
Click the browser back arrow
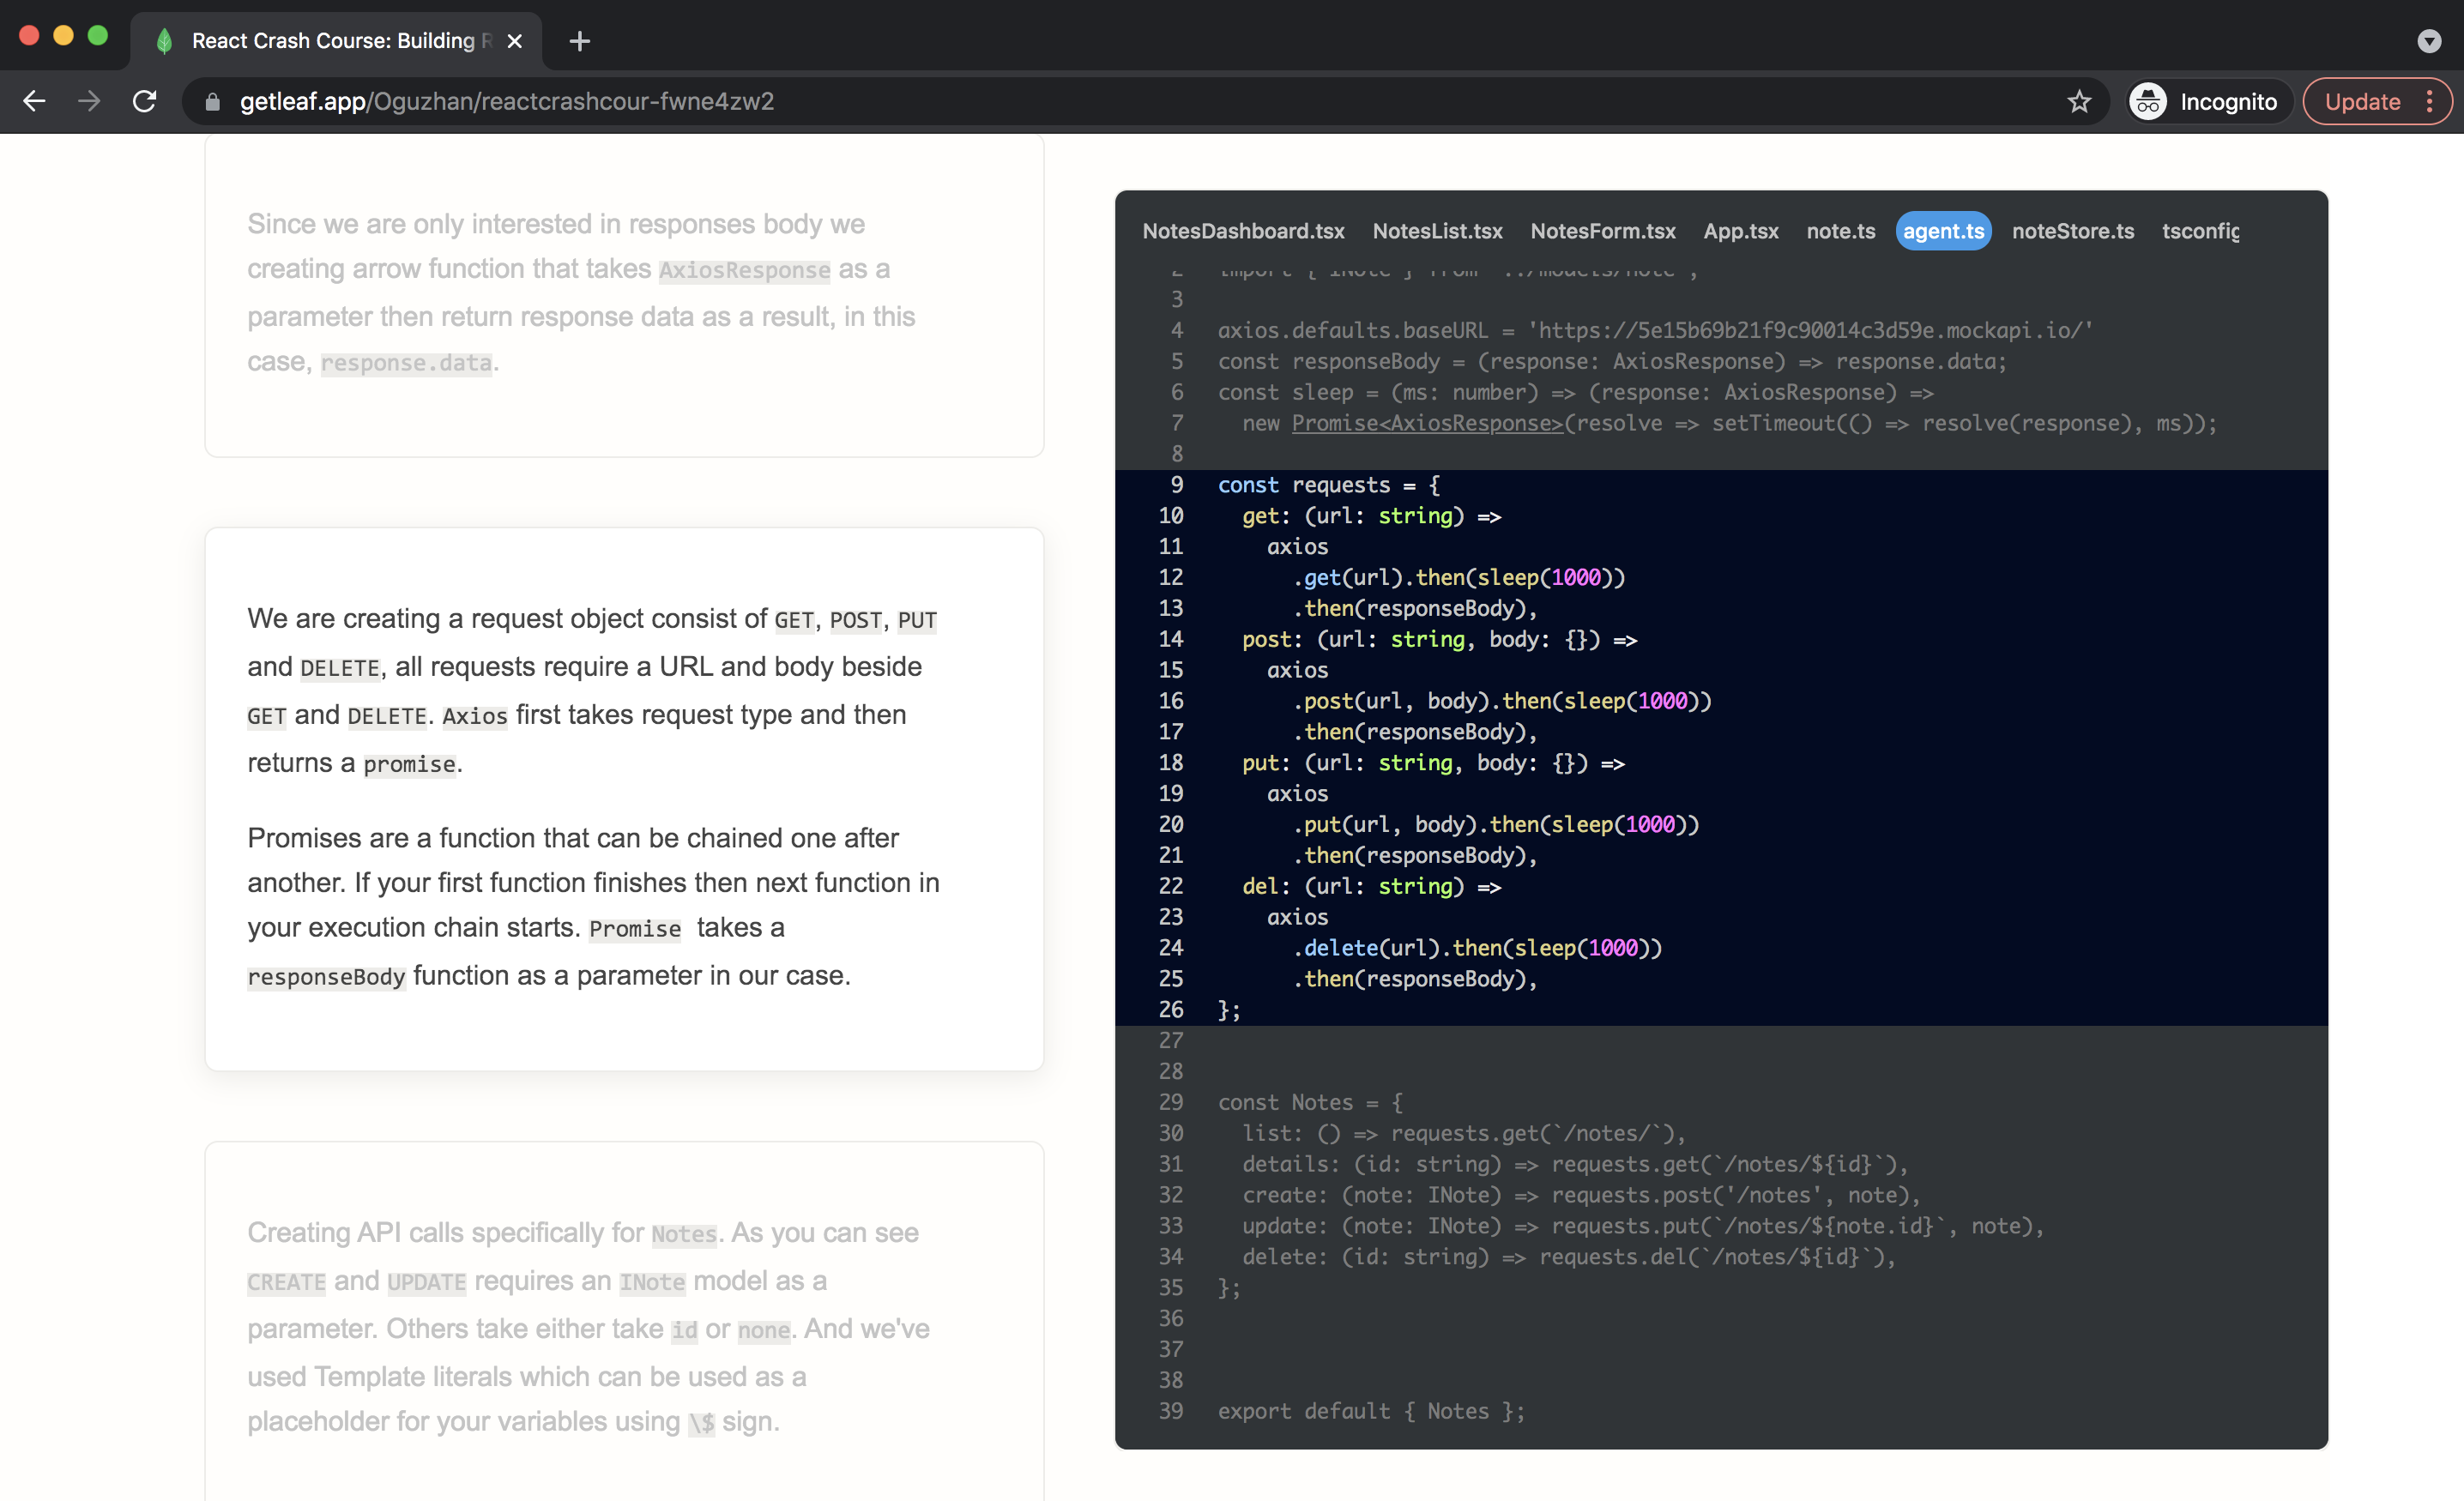coord(34,101)
